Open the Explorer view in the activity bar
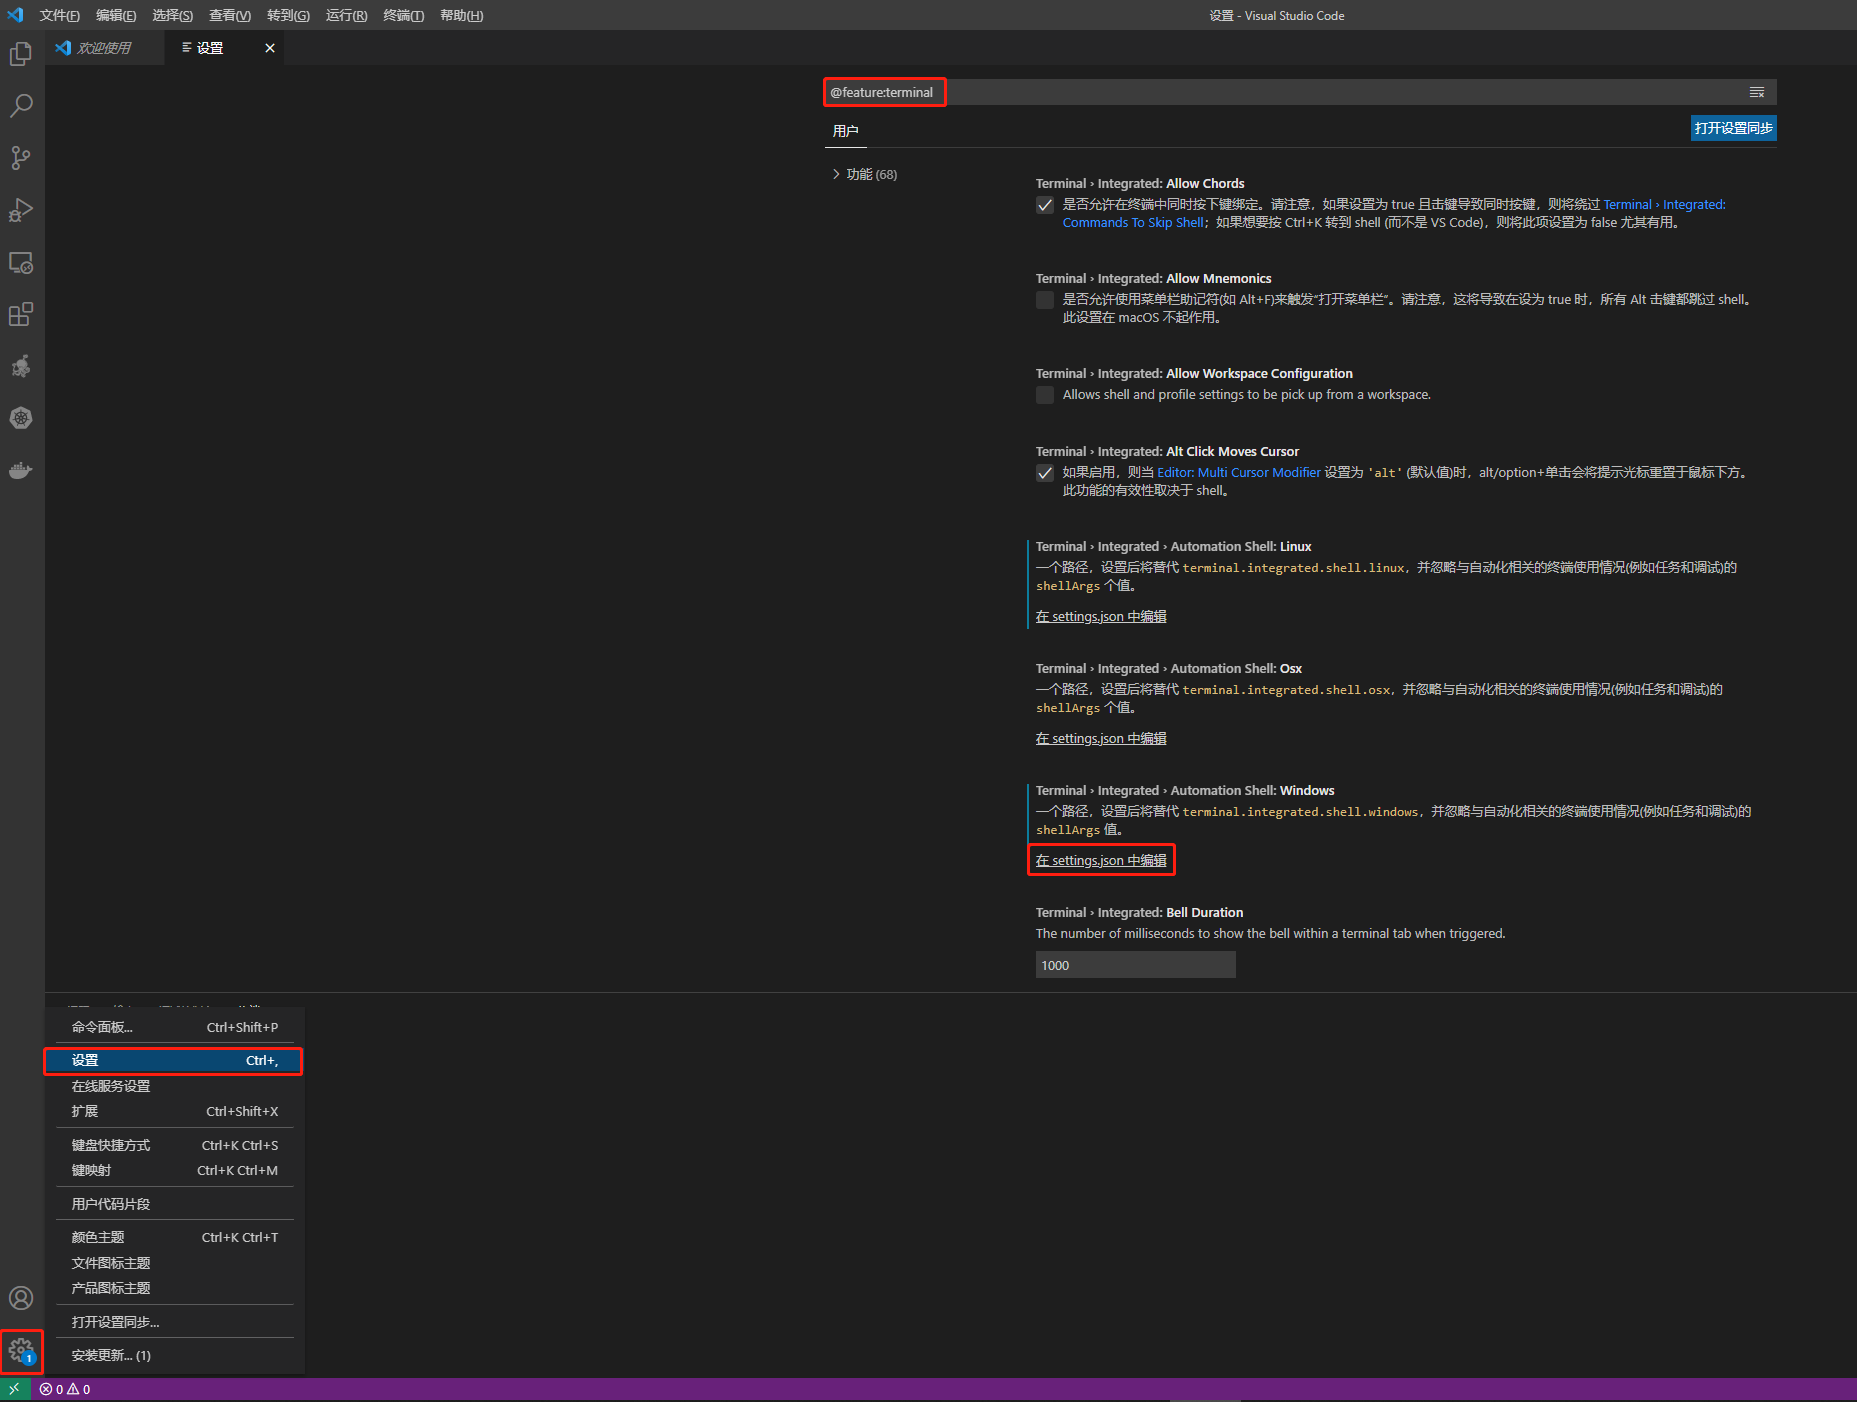The height and width of the screenshot is (1402, 1857). click(21, 54)
